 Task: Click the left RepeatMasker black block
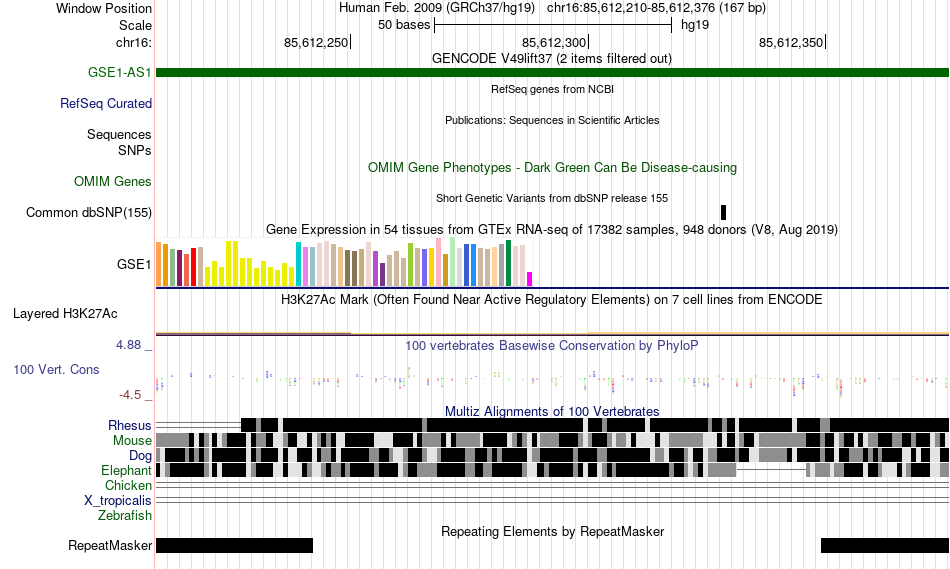tap(234, 545)
